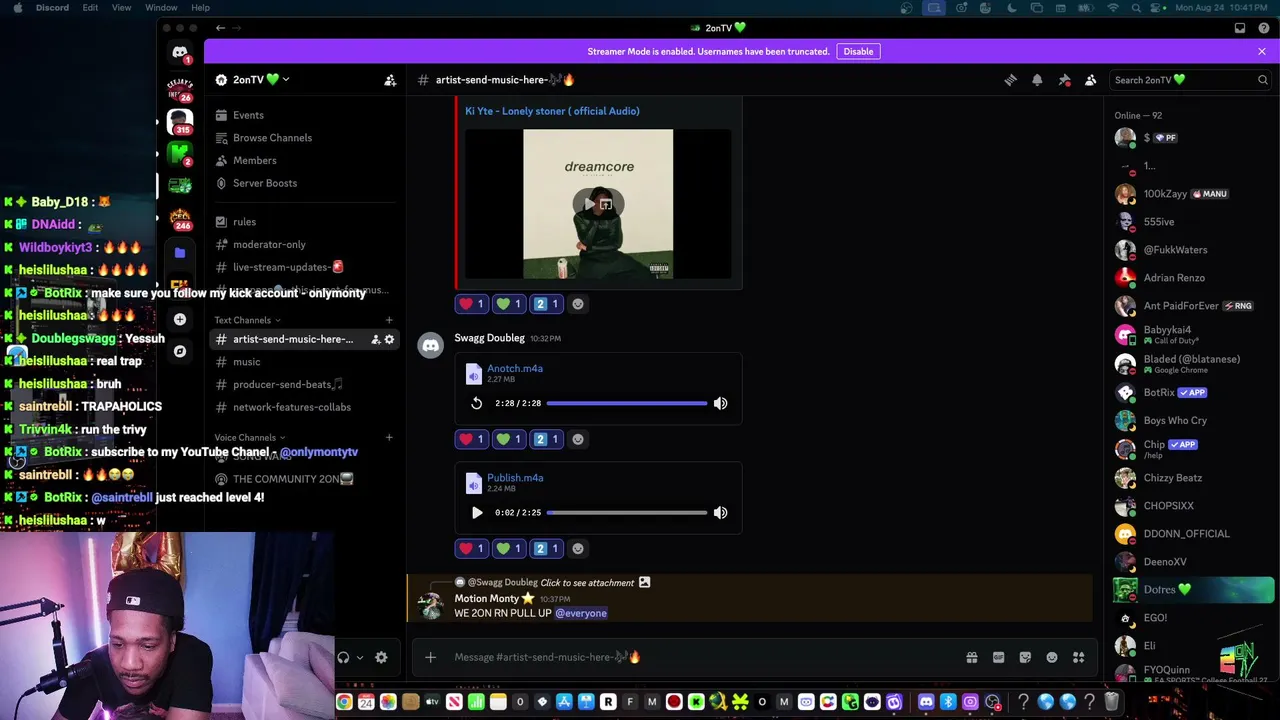Download the Publish.m4a file link
This screenshot has height=720, width=1280.
tap(515, 477)
